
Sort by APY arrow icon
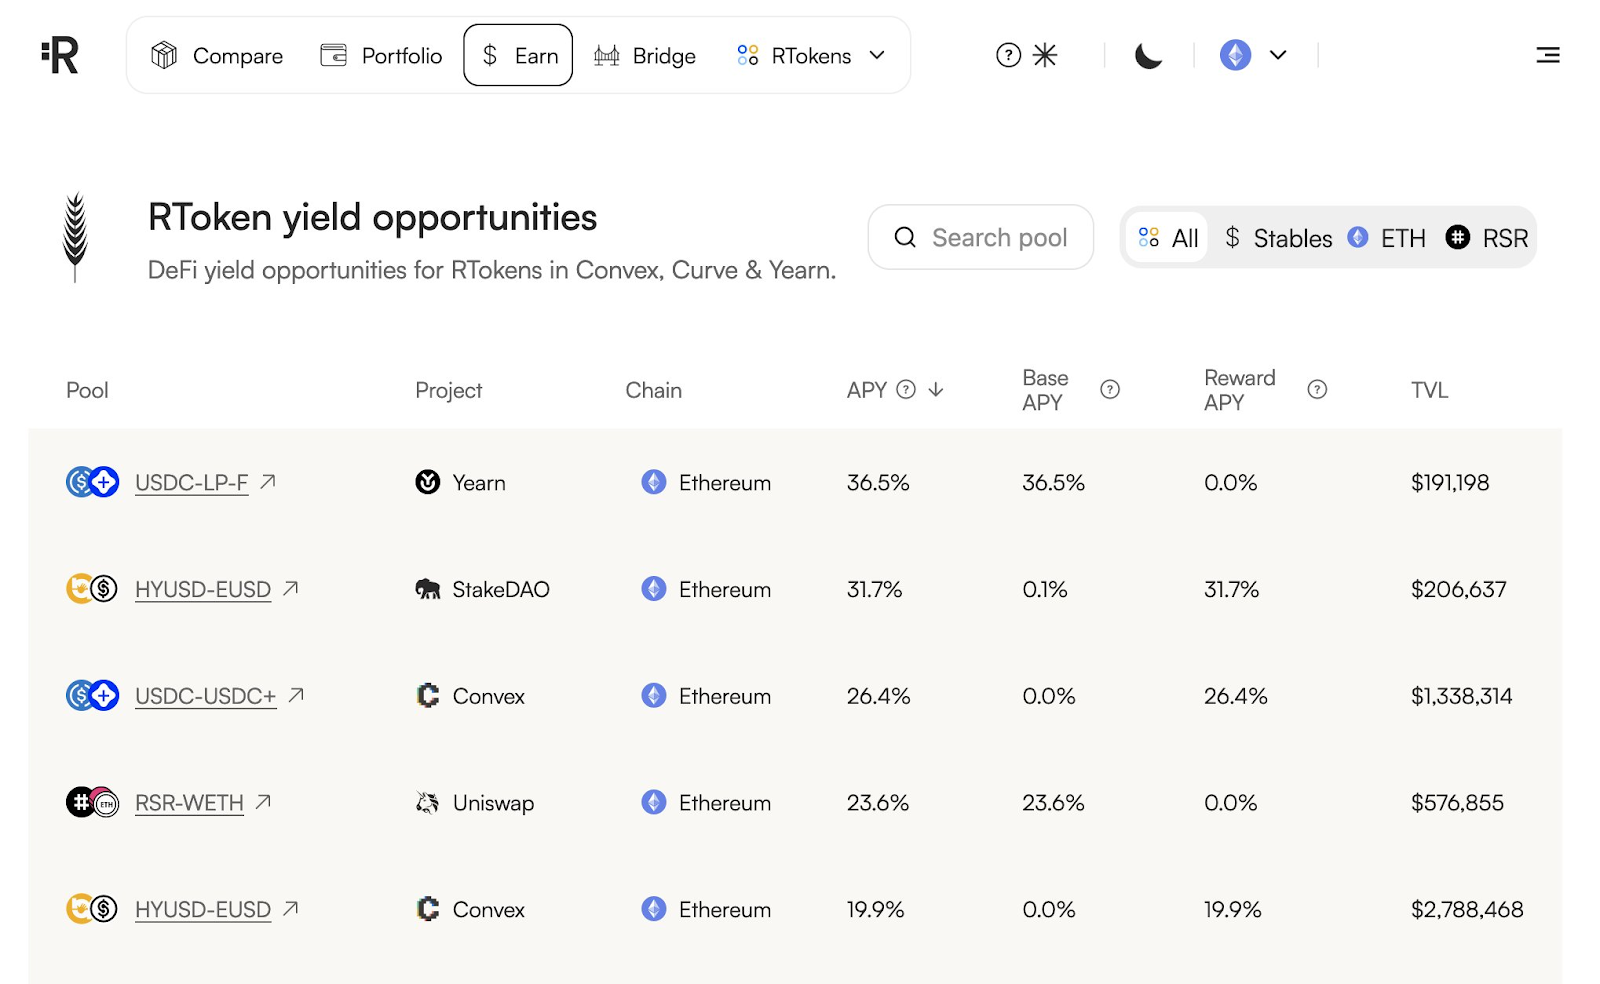936,390
